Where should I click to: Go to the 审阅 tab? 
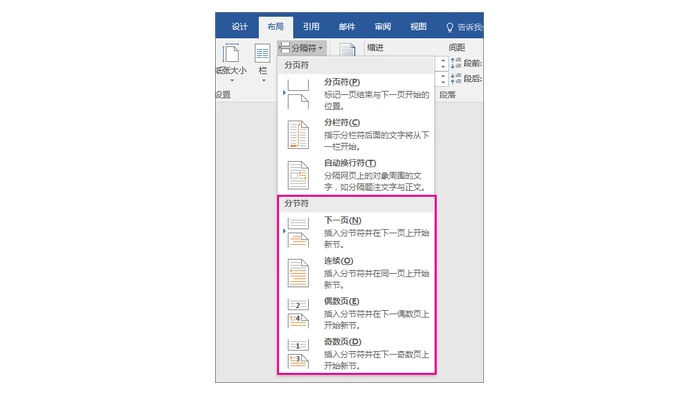coord(383,27)
